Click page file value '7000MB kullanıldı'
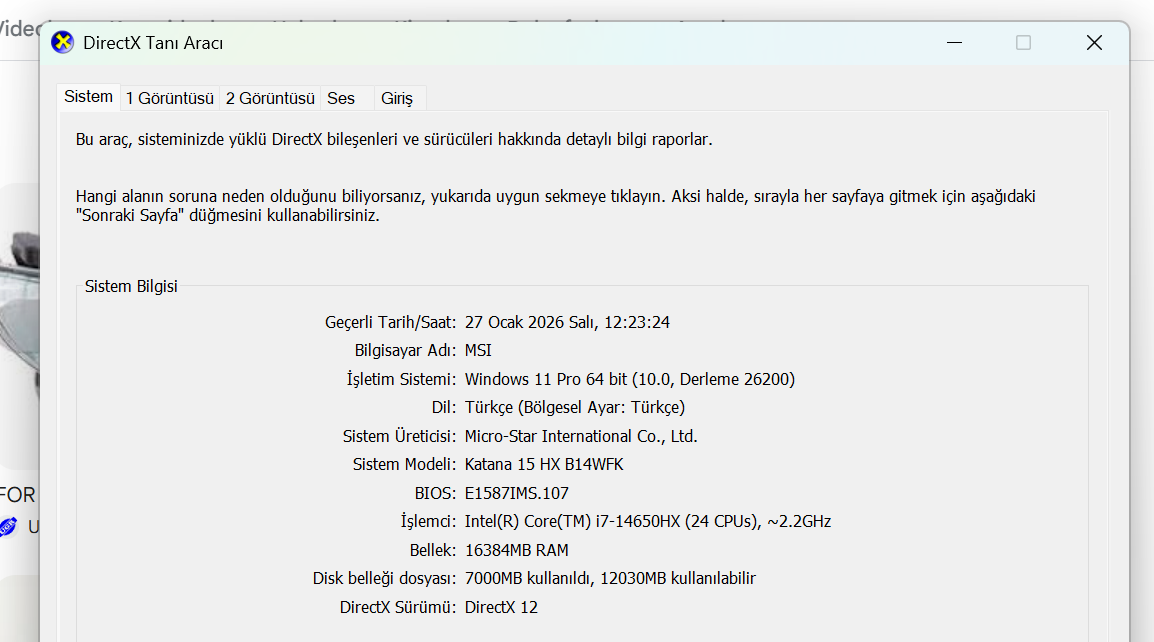 (x=529, y=579)
